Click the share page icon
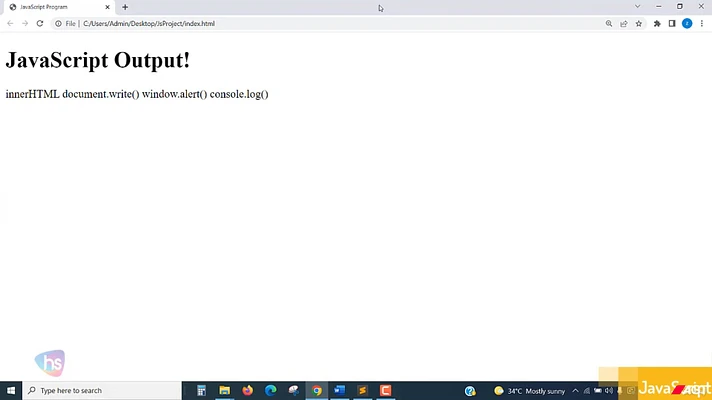This screenshot has height=400, width=712. pos(624,24)
